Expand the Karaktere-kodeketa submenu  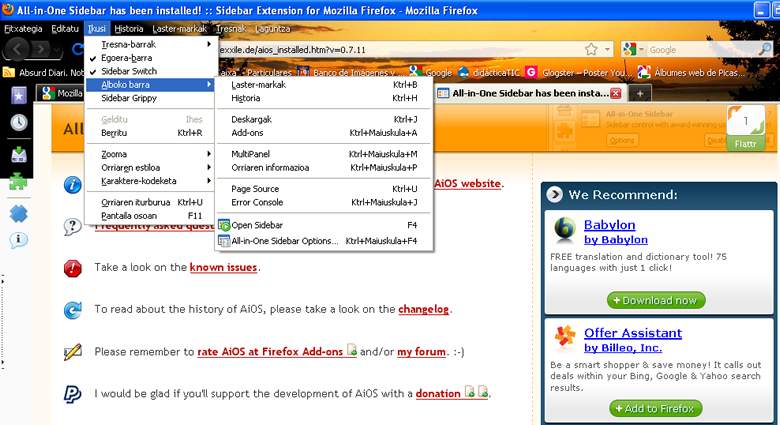[x=152, y=181]
